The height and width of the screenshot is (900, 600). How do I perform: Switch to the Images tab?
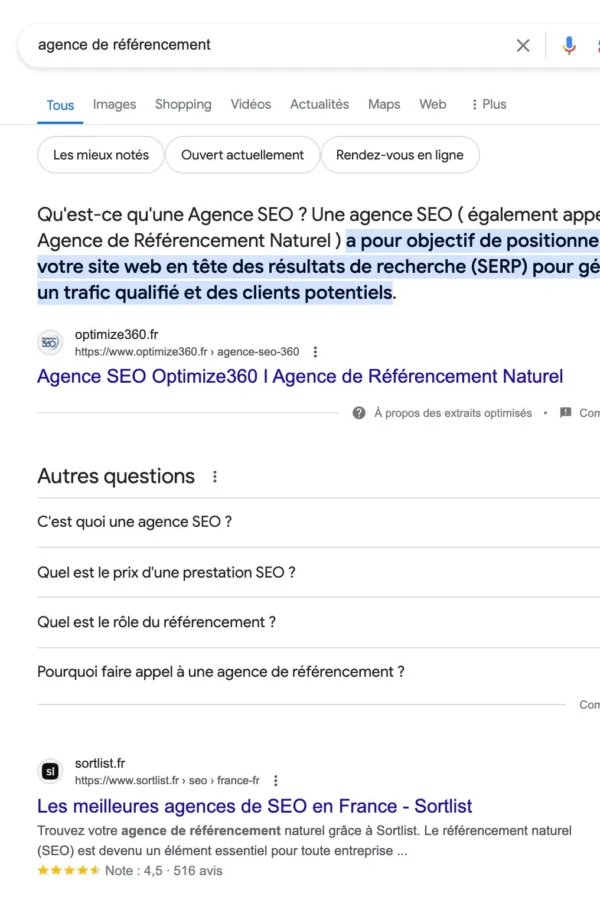(114, 104)
